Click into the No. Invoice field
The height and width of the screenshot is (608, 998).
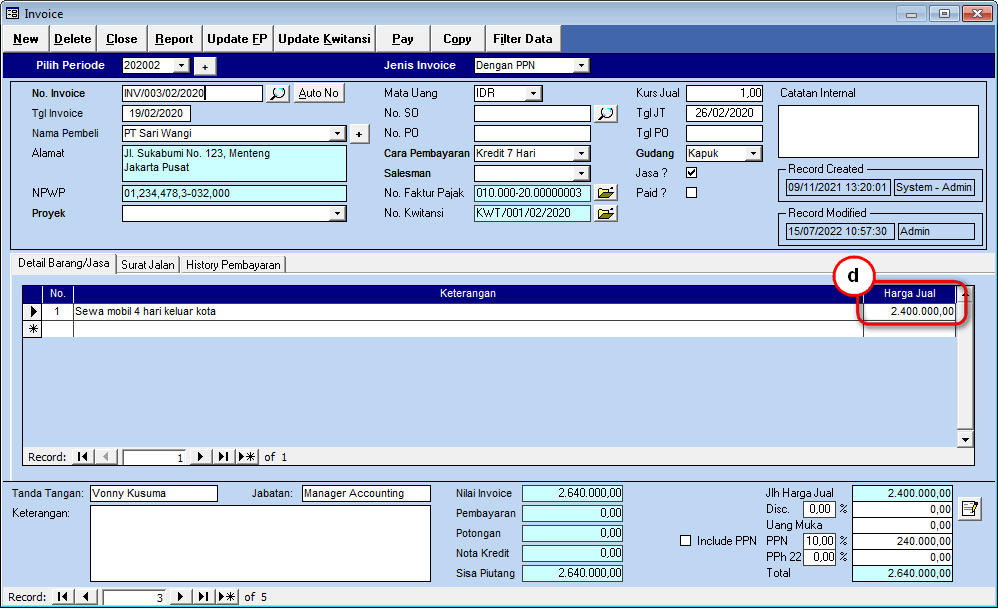(192, 94)
